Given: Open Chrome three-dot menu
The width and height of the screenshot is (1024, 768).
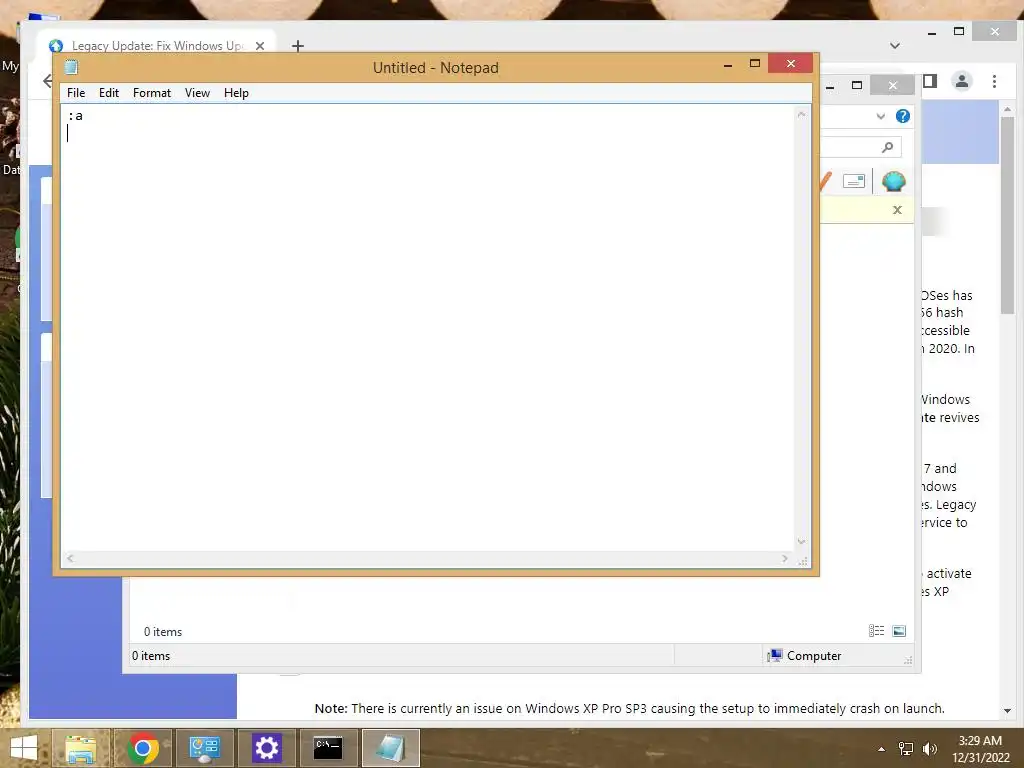Looking at the screenshot, I should [995, 81].
